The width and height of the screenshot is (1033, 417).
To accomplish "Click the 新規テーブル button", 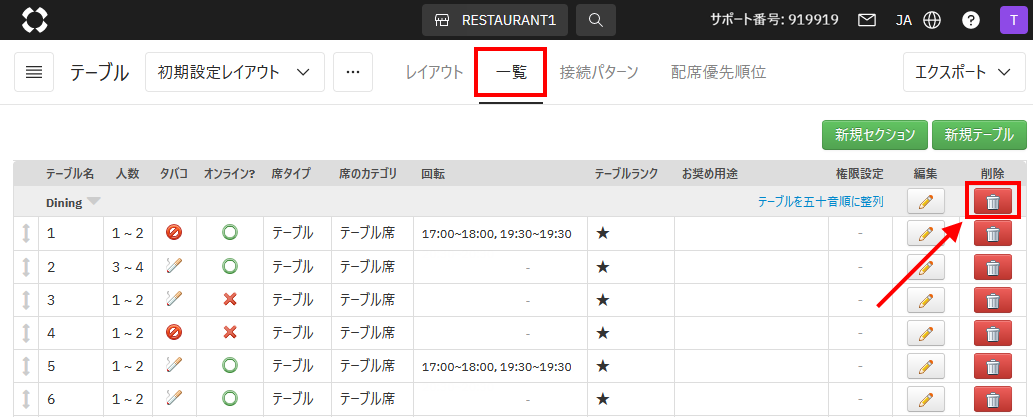I will [x=979, y=135].
